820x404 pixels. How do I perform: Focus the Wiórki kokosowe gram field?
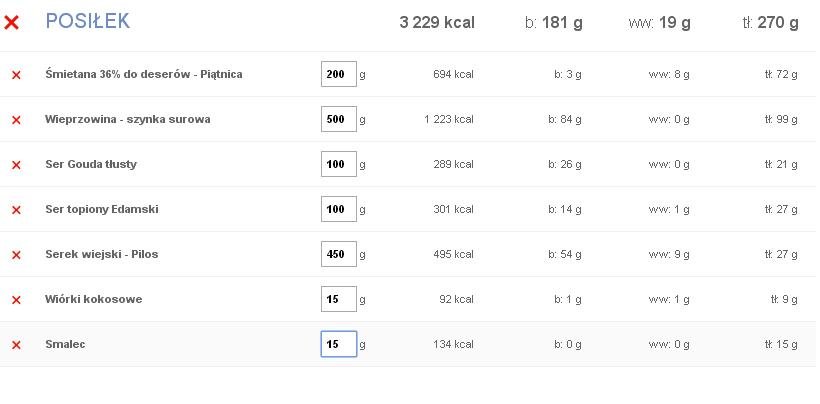click(339, 298)
